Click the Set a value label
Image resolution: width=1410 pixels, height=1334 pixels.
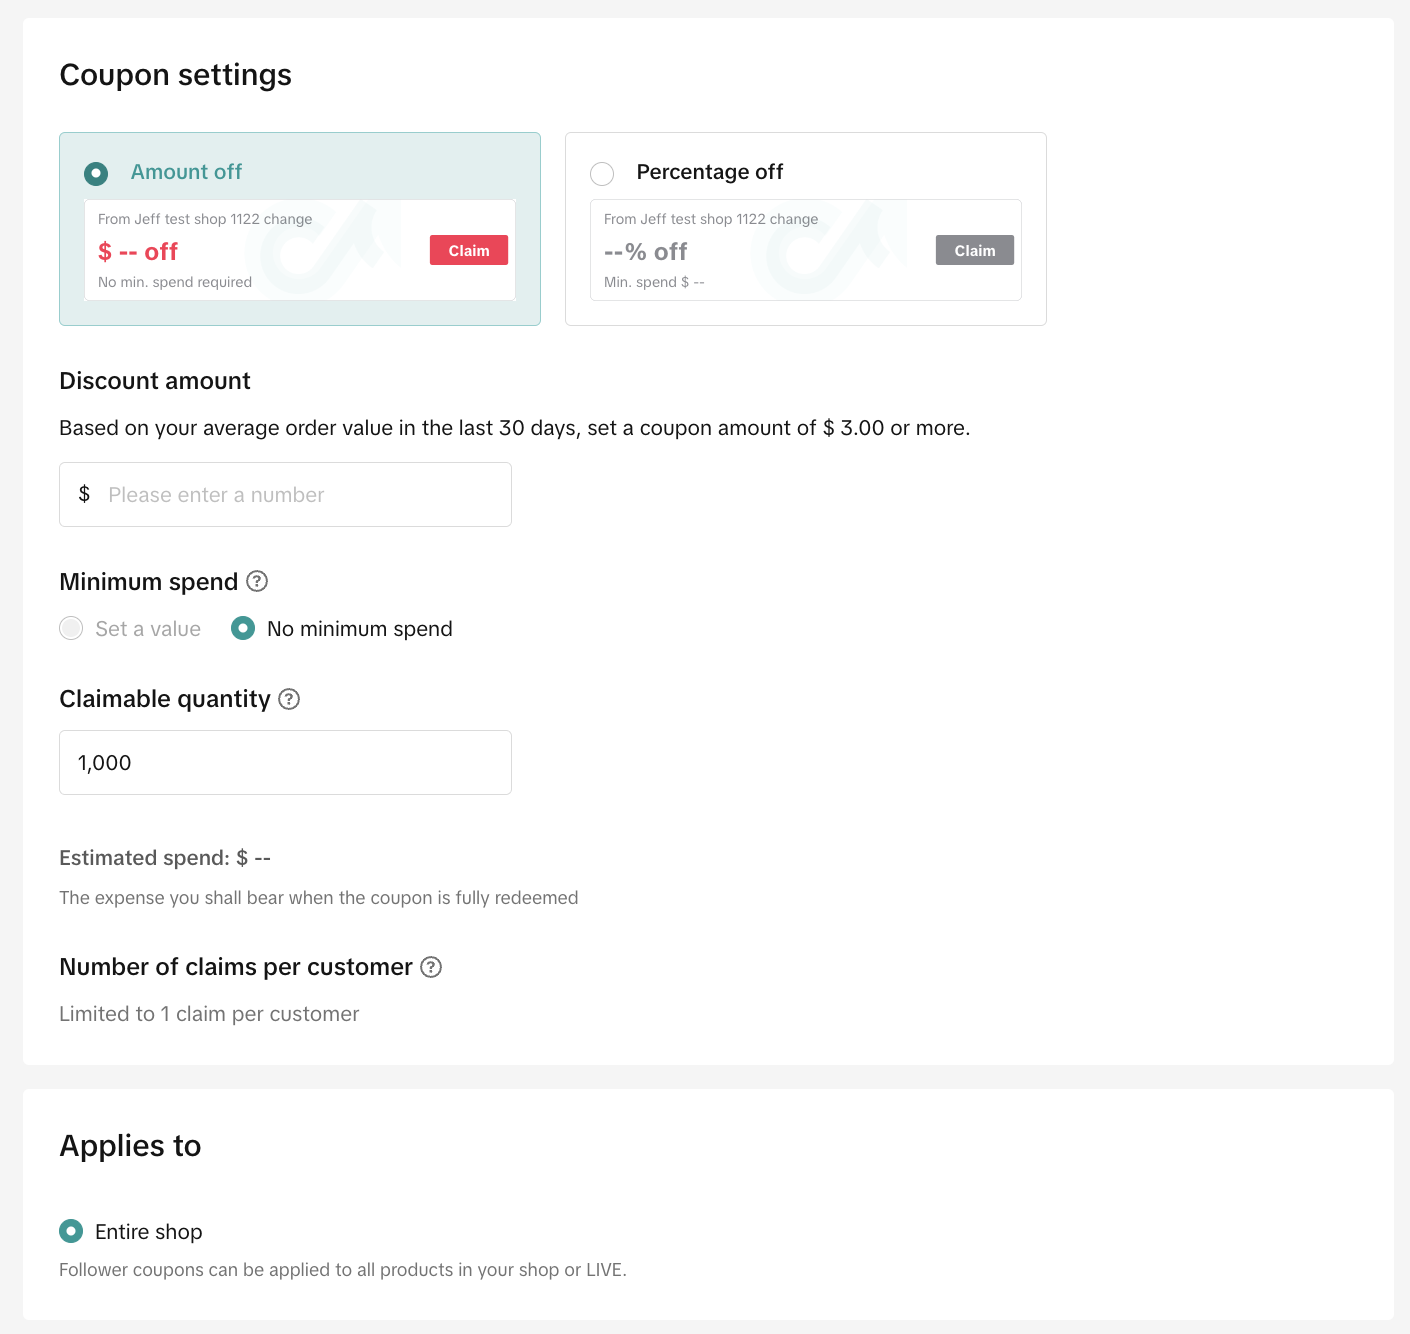coord(148,629)
